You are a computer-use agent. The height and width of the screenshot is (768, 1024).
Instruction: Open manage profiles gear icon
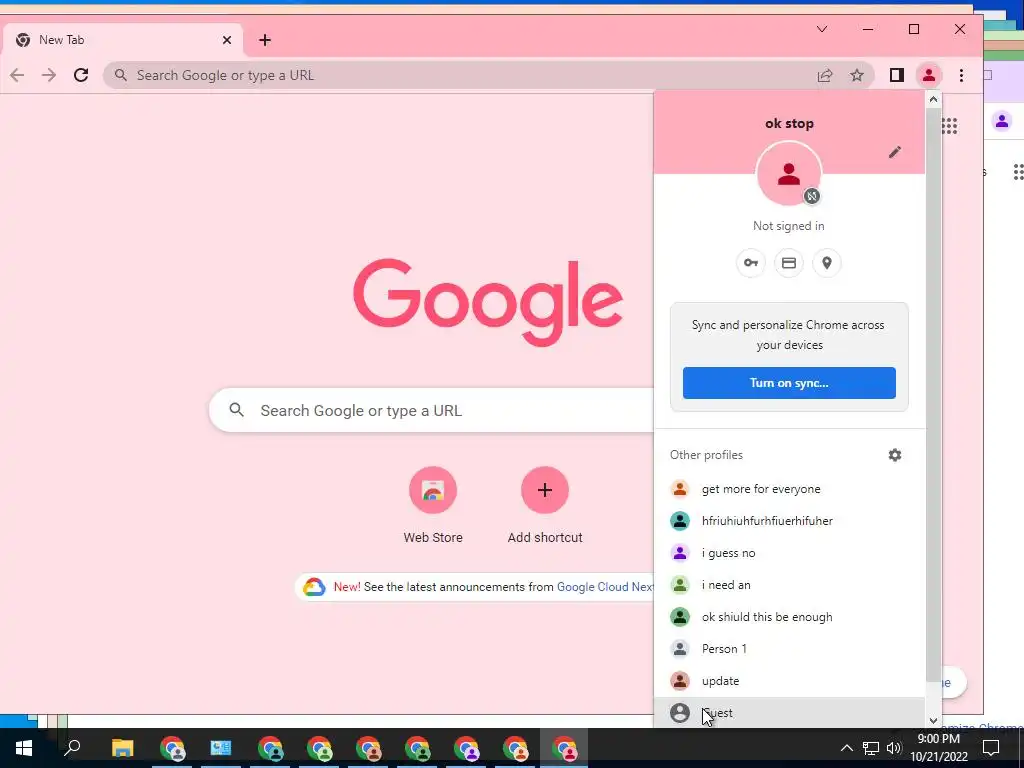click(895, 455)
